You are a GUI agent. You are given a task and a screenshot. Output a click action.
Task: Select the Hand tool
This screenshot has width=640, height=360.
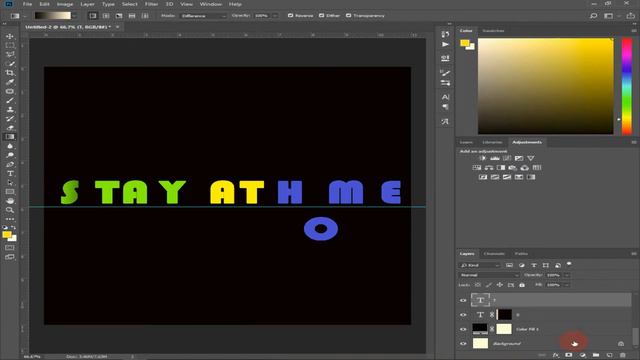[10, 201]
